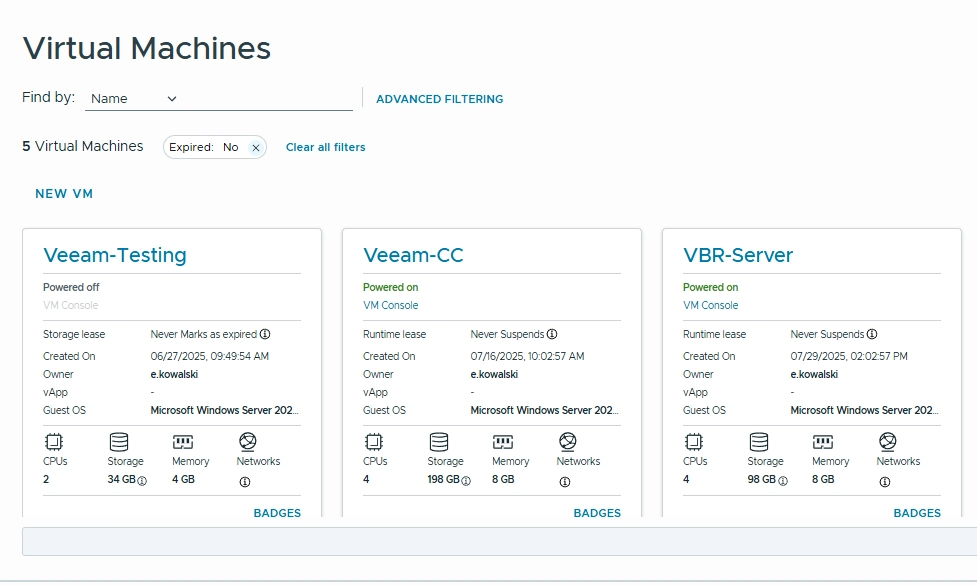Click info icon next to Veeam-CC Never Suspends
This screenshot has height=586, width=977.
coord(552,334)
